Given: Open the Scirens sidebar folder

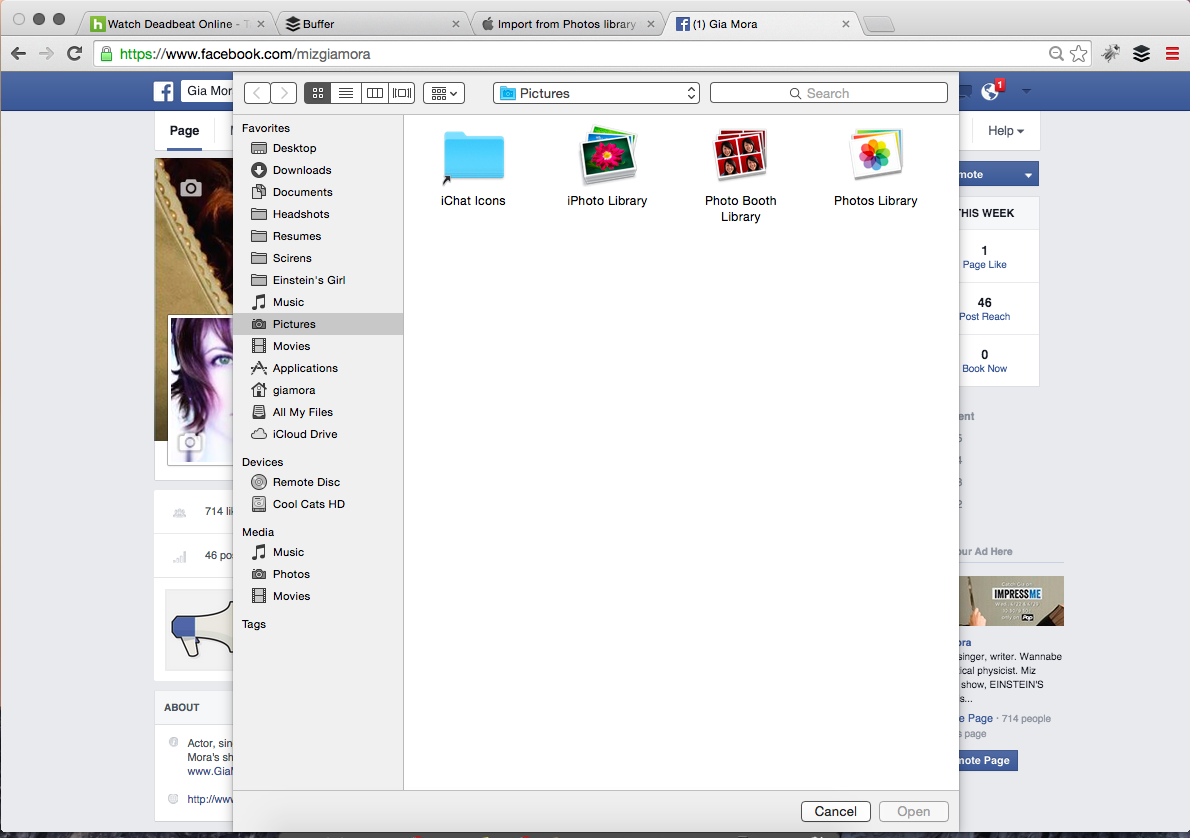Looking at the screenshot, I should coord(319,258).
